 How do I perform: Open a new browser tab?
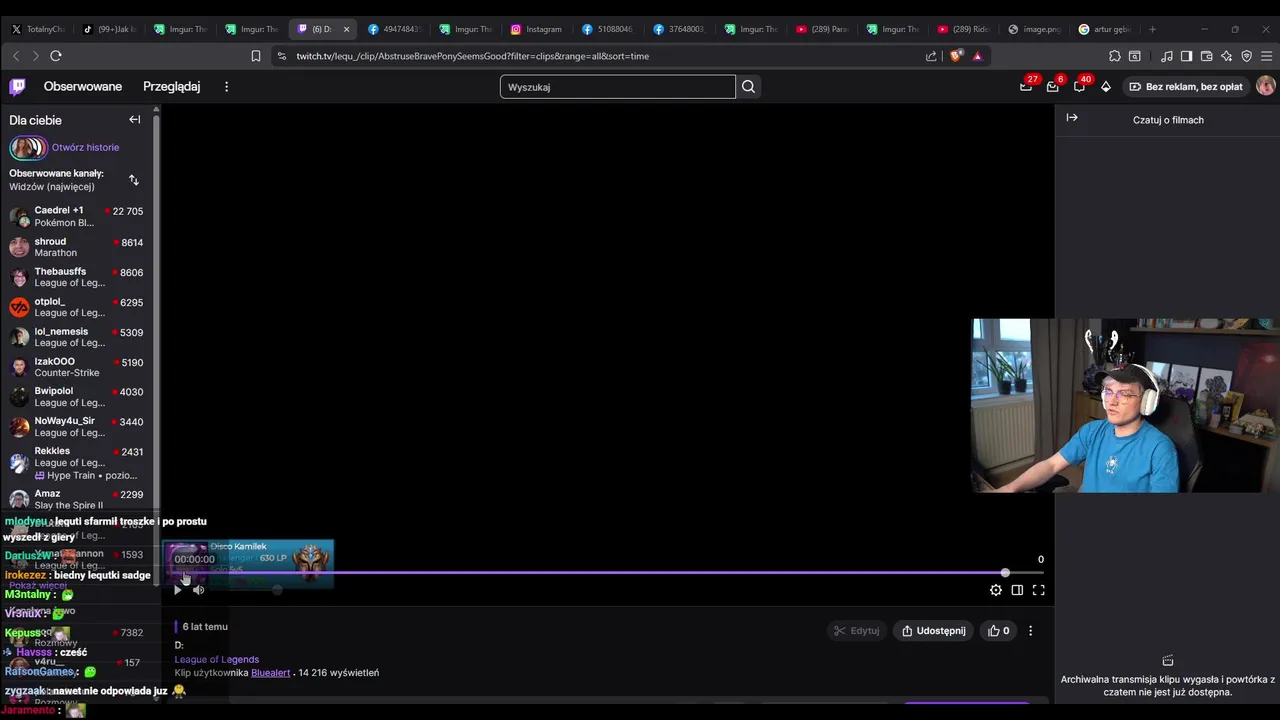1152,29
